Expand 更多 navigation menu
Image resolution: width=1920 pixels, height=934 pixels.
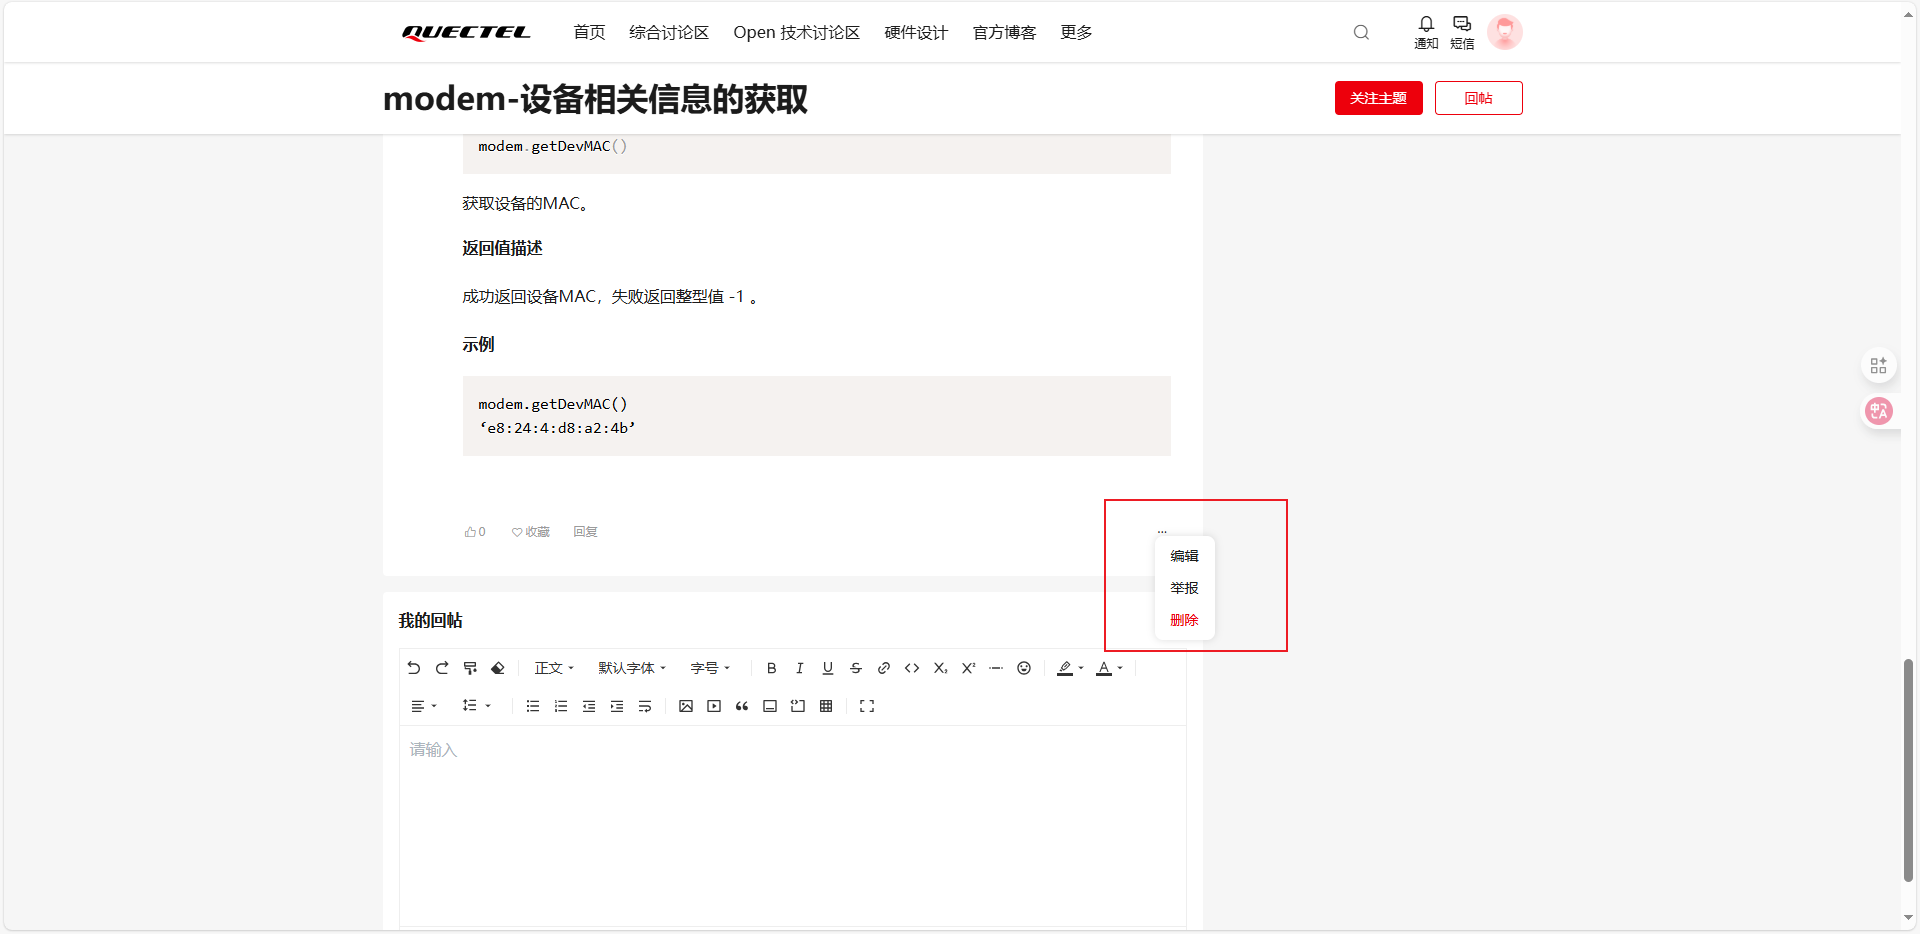(x=1077, y=32)
